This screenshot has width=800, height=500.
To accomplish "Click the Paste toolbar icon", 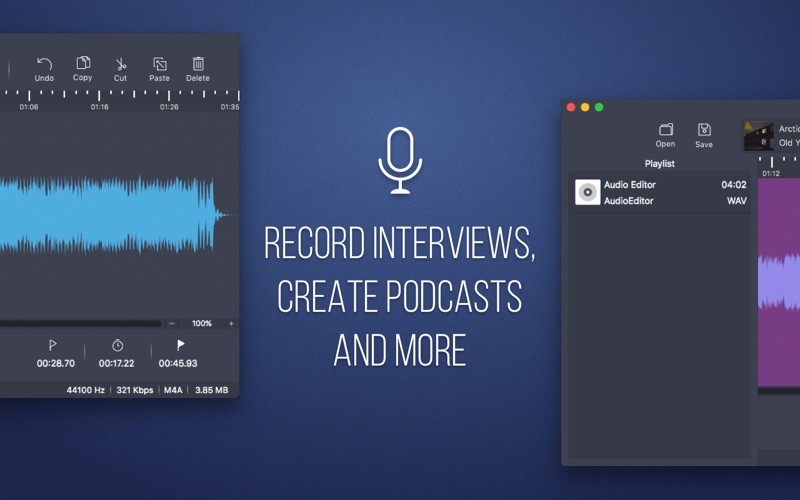I will (160, 64).
